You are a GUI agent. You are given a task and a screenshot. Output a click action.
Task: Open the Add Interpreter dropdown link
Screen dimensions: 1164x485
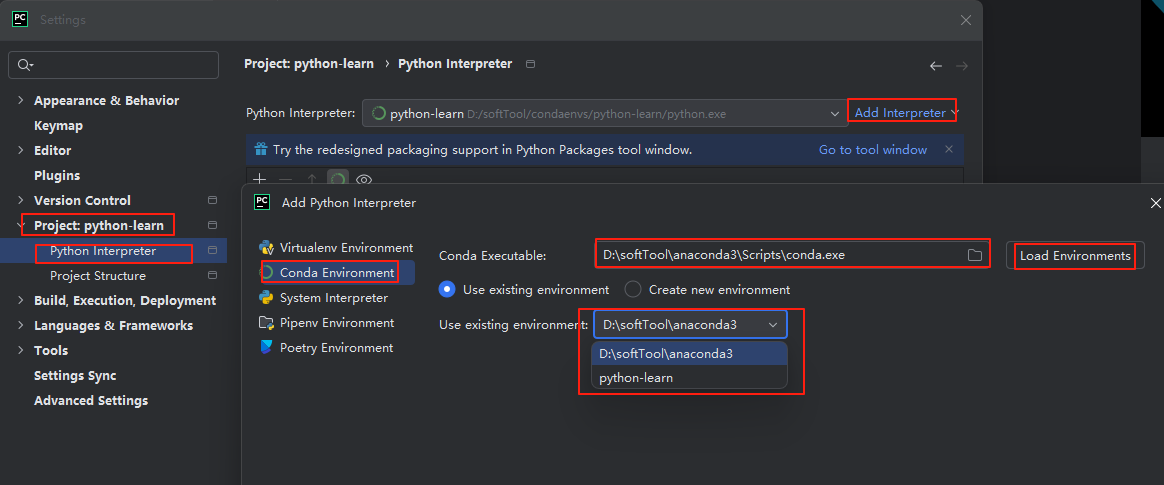coord(906,113)
